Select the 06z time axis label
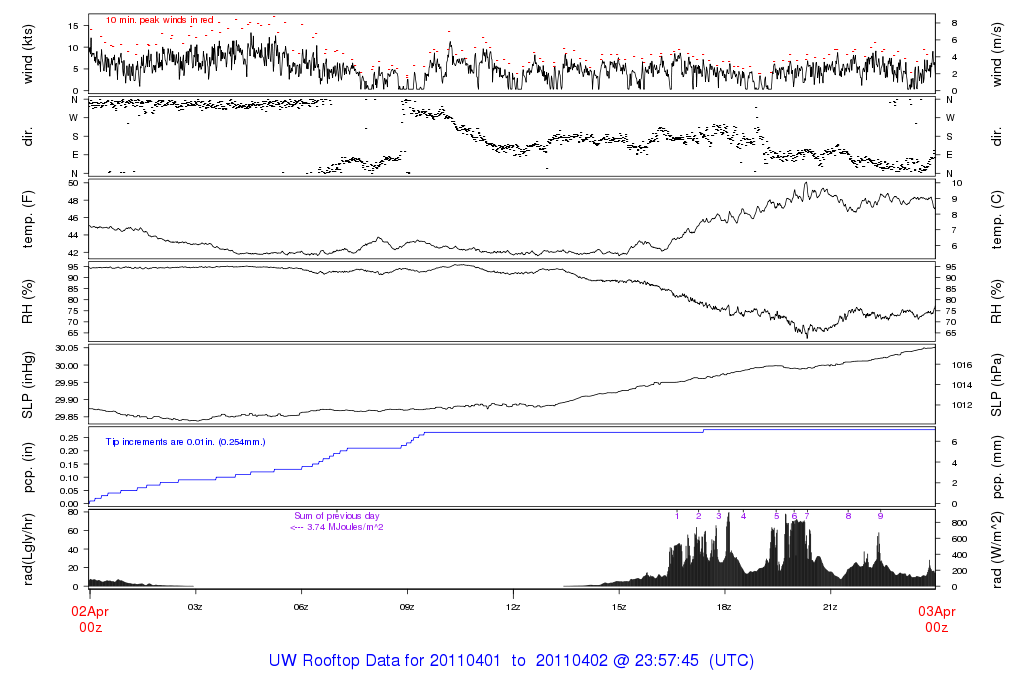The image size is (1024, 700). coord(301,607)
